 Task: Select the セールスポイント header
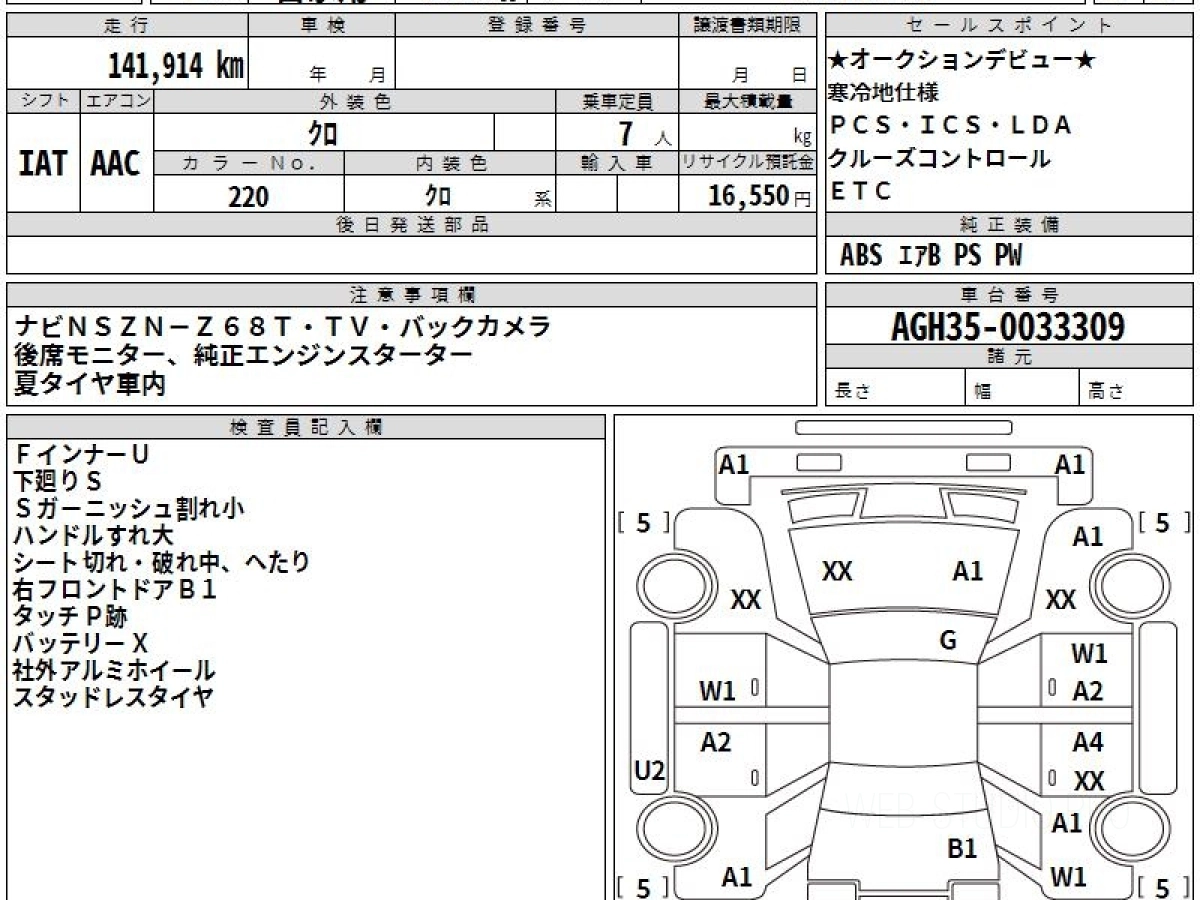click(x=1009, y=26)
